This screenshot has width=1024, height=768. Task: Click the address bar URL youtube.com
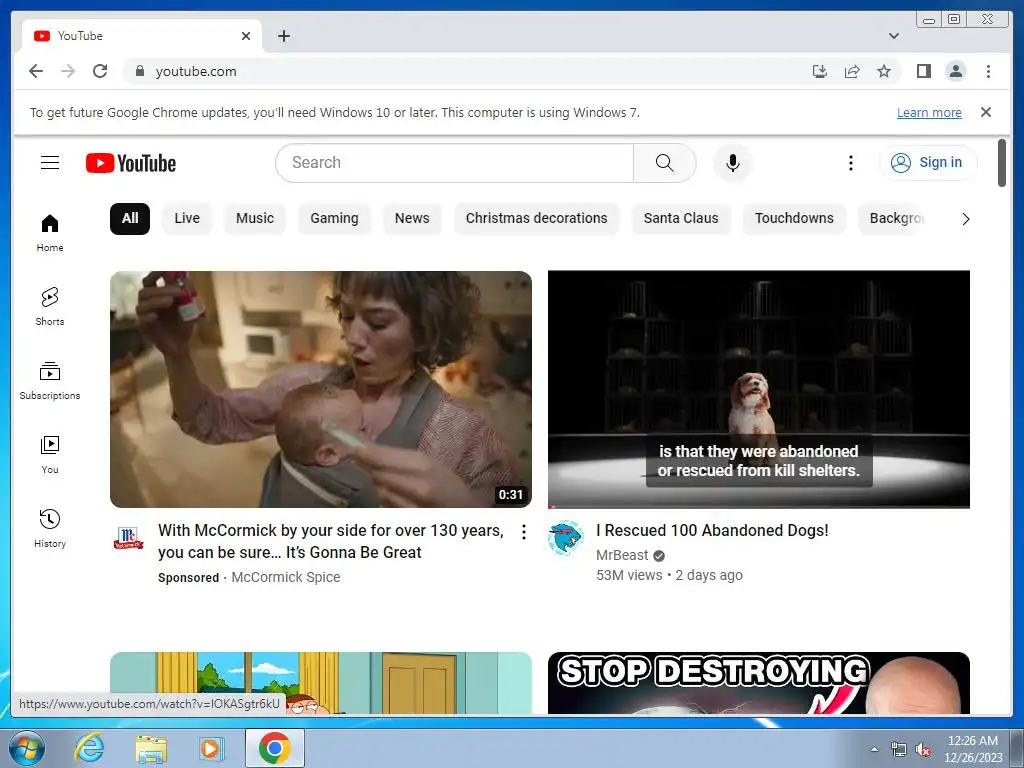[196, 71]
